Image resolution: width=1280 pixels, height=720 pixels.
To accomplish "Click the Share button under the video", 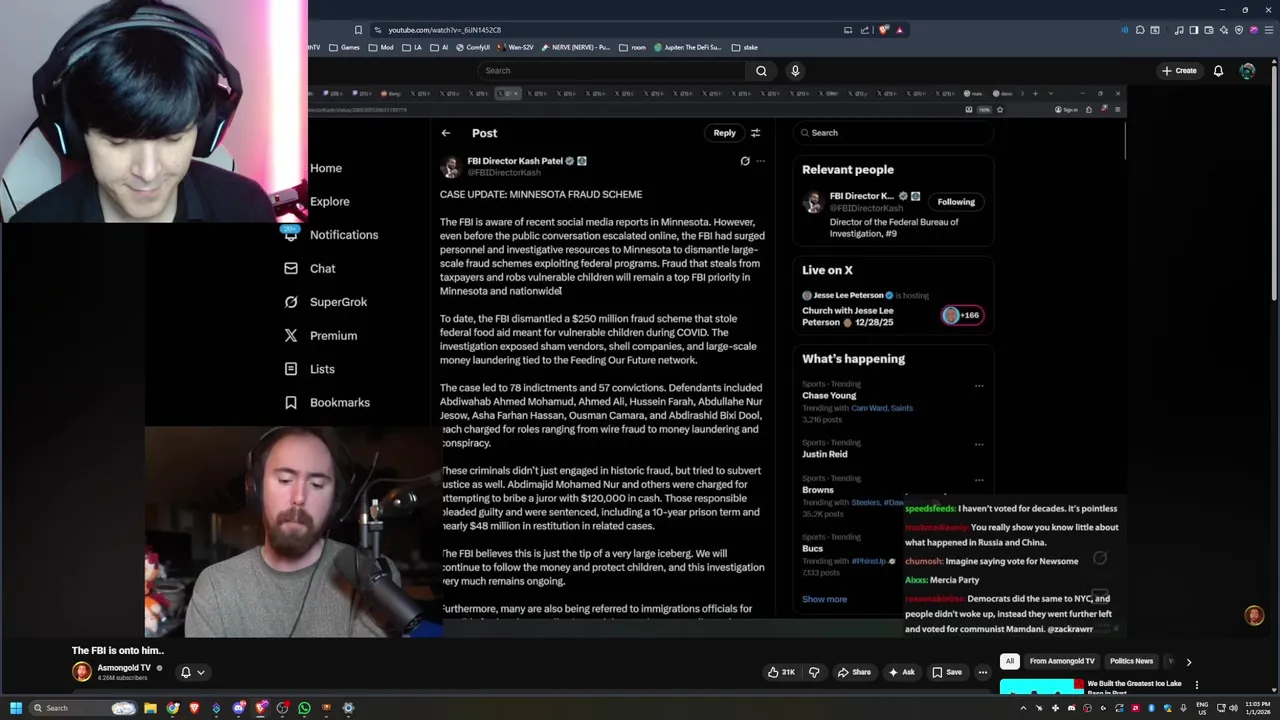I will [x=854, y=672].
